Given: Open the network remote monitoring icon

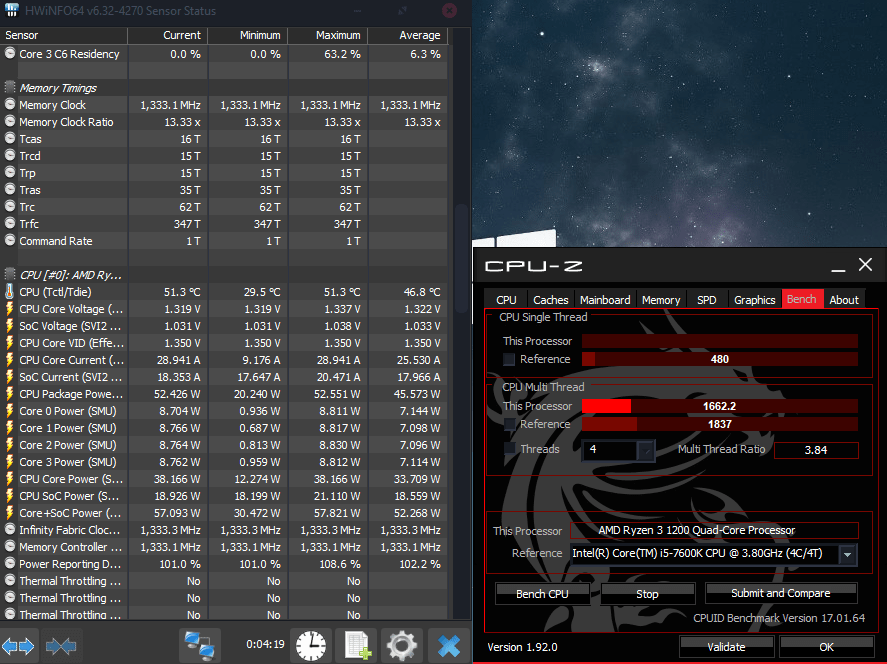Looking at the screenshot, I should [x=200, y=645].
